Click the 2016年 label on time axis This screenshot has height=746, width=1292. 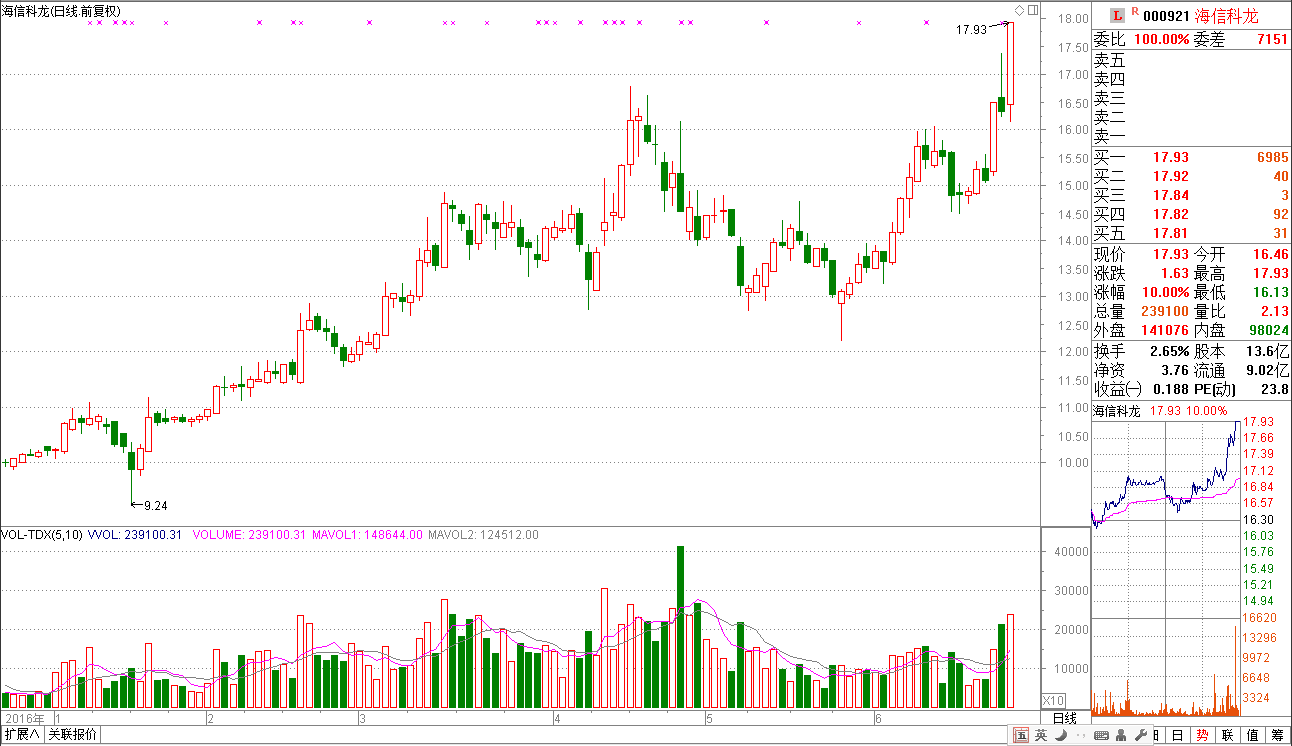[24, 718]
